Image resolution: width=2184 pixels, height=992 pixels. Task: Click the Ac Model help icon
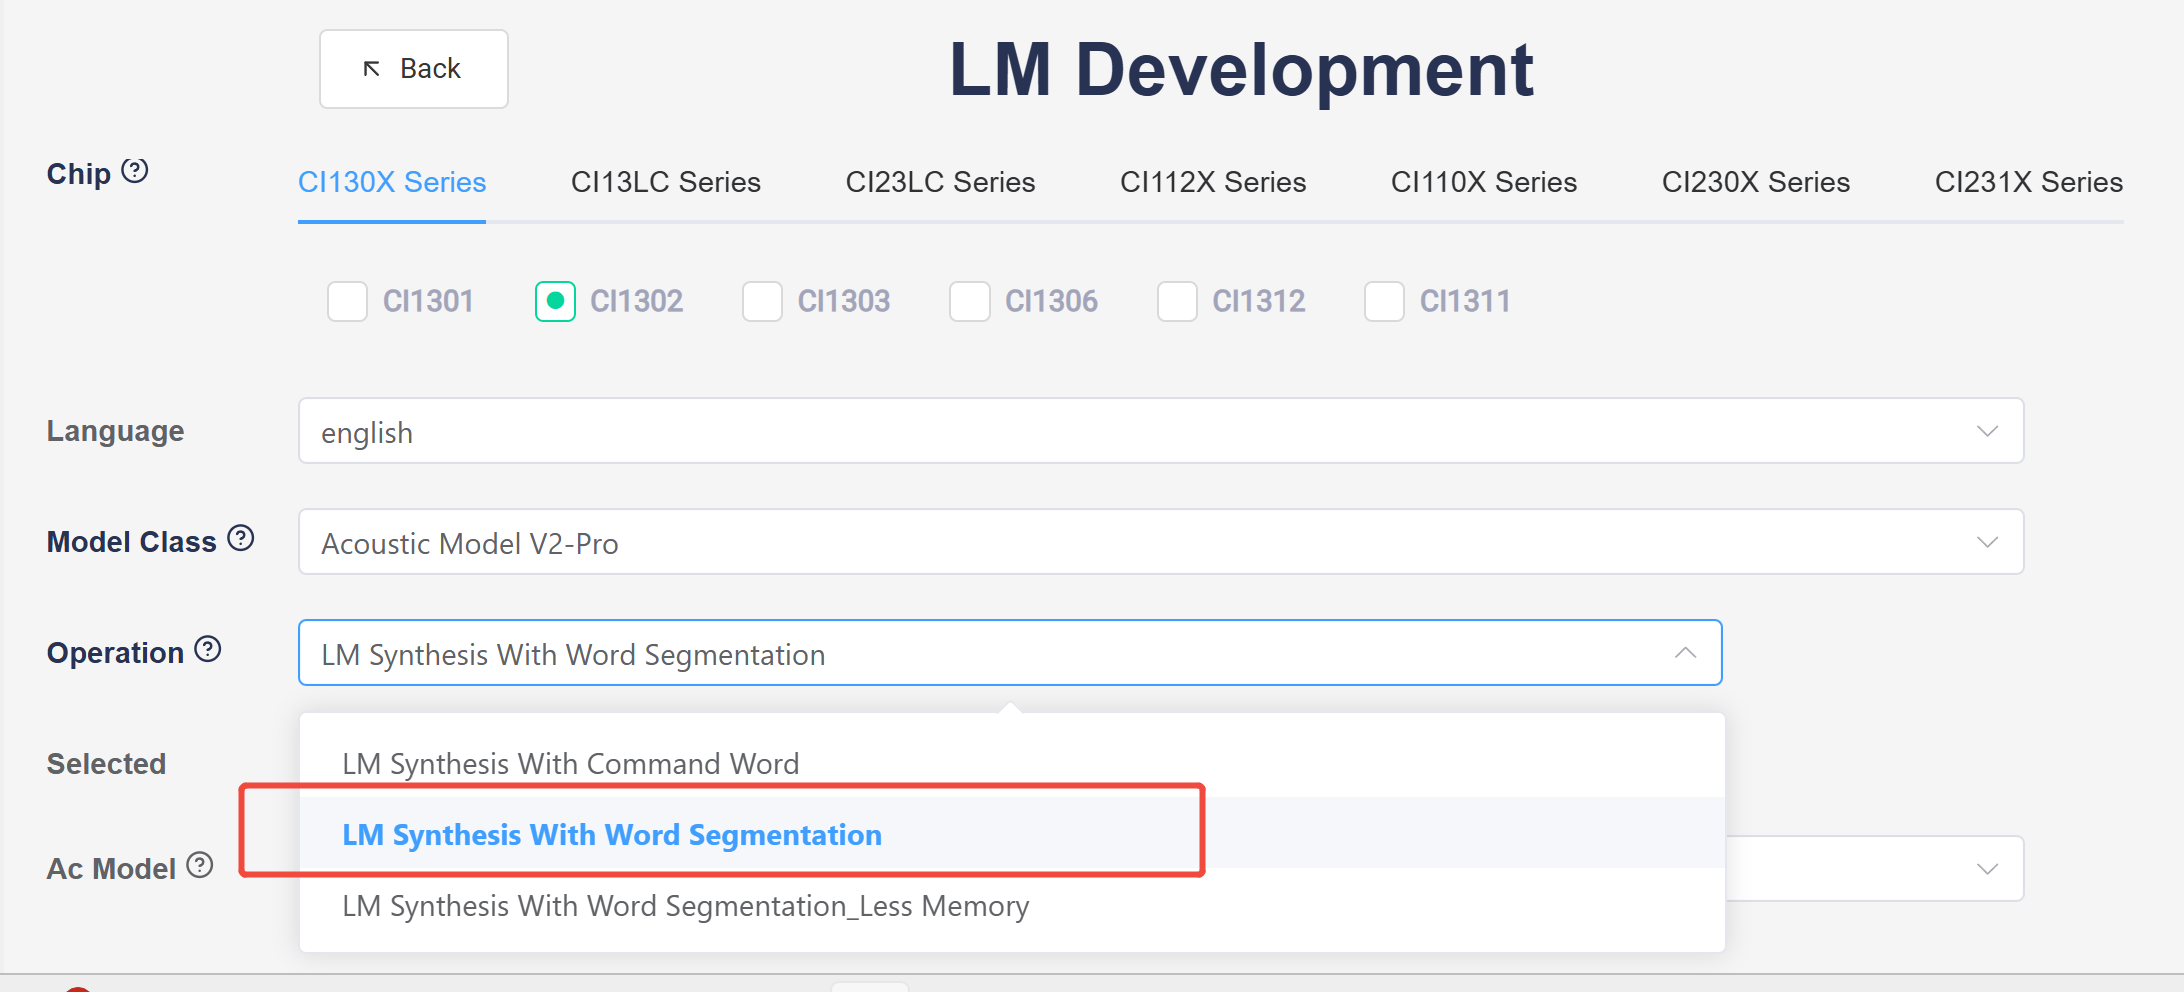[x=200, y=865]
